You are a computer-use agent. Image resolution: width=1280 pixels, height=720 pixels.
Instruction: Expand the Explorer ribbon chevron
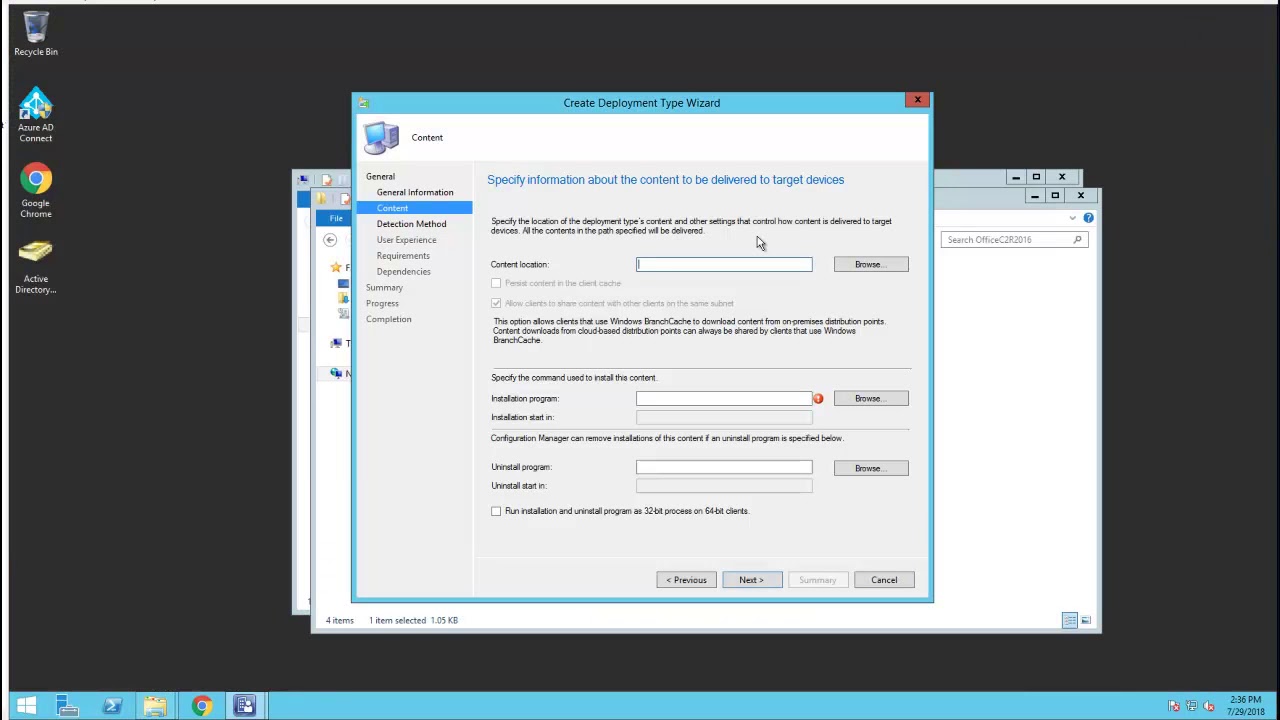coord(1073,218)
